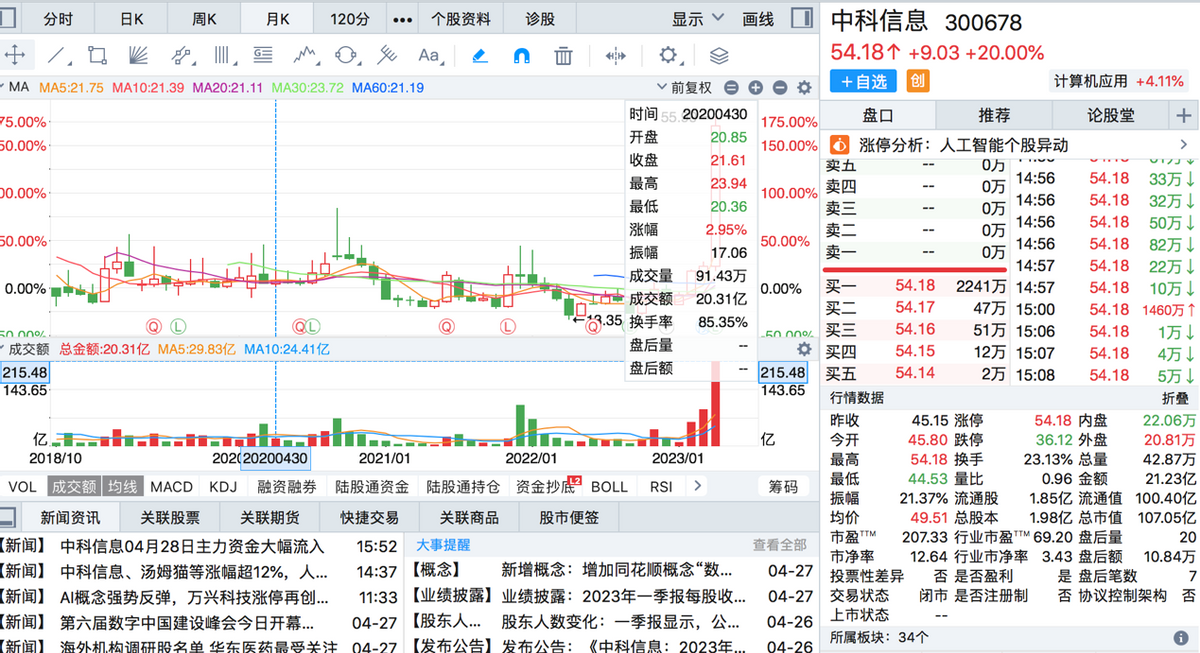Pick the blue highlighter pen tool
Viewport: 1200px width, 653px height.
click(479, 55)
